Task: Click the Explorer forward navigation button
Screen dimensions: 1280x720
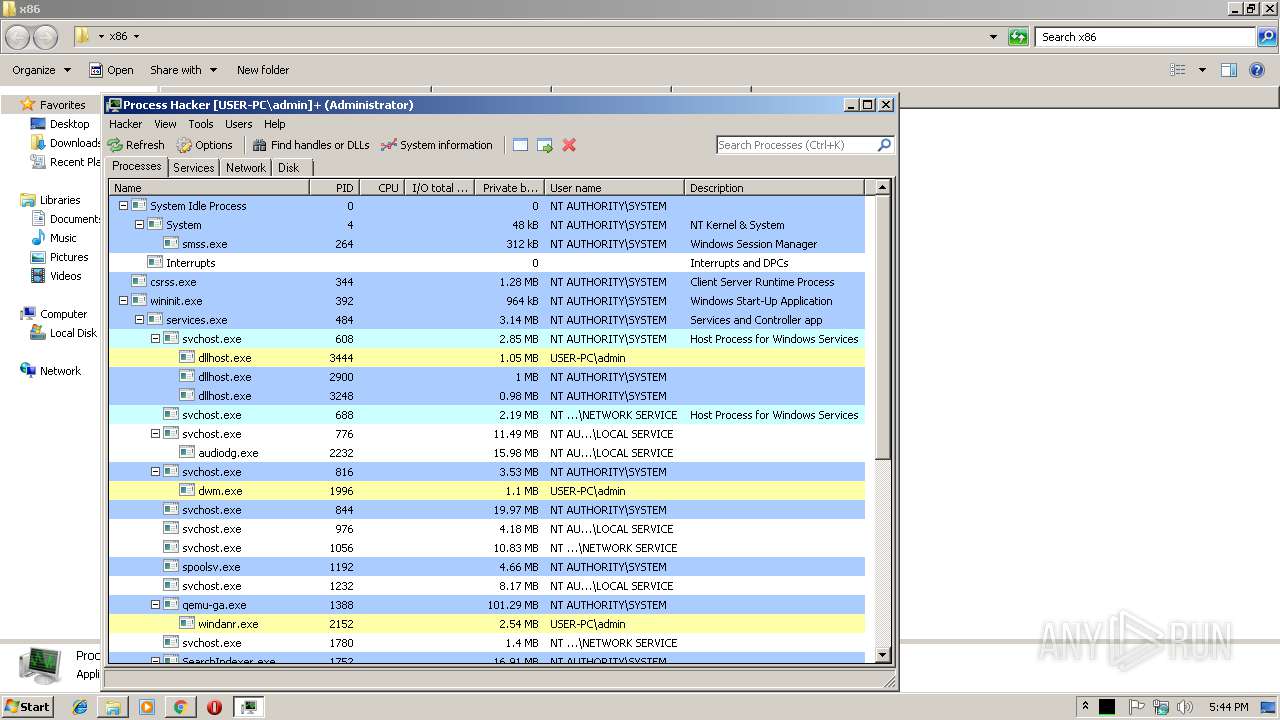Action: click(46, 37)
